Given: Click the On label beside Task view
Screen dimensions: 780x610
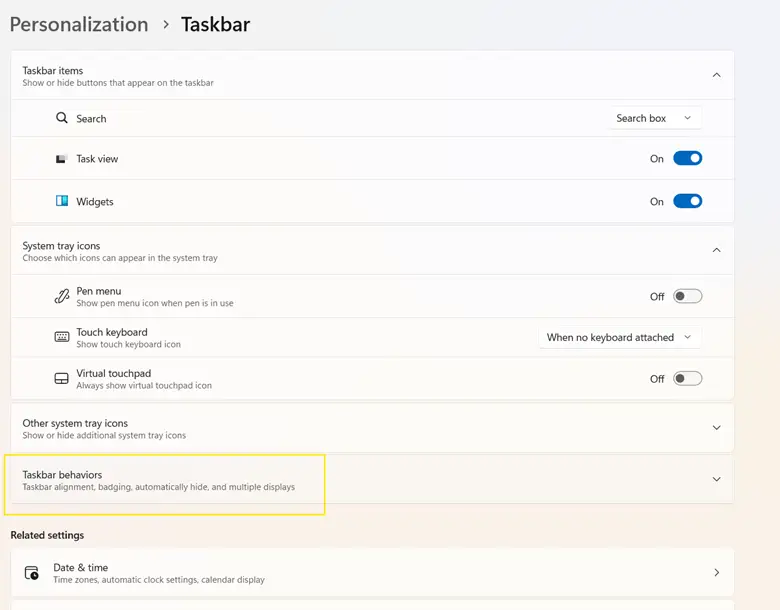Looking at the screenshot, I should coord(657,159).
